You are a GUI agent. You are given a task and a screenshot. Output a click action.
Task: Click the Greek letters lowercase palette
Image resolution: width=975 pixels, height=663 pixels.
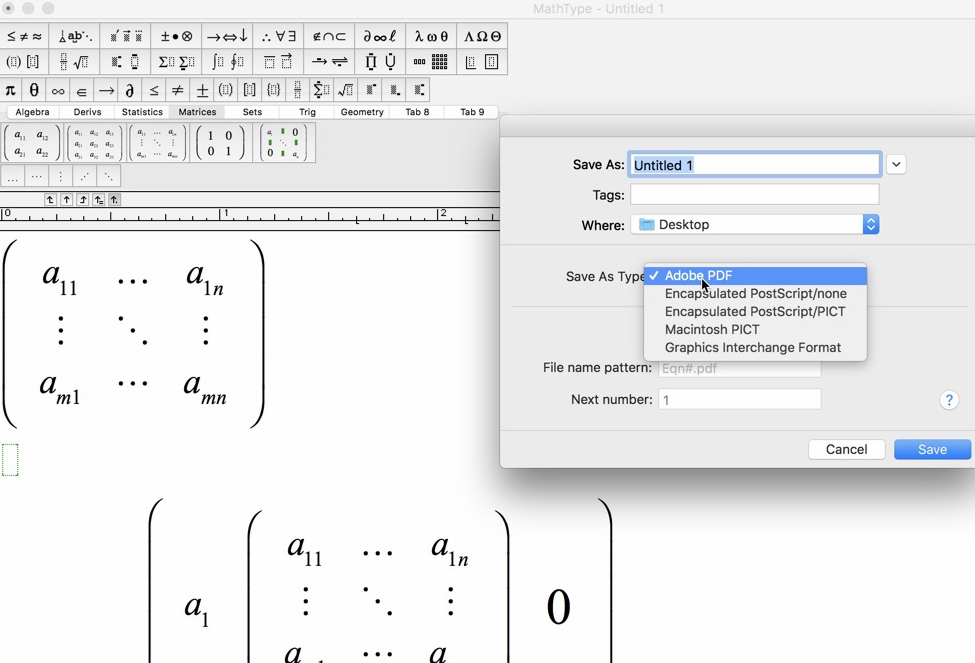[429, 36]
